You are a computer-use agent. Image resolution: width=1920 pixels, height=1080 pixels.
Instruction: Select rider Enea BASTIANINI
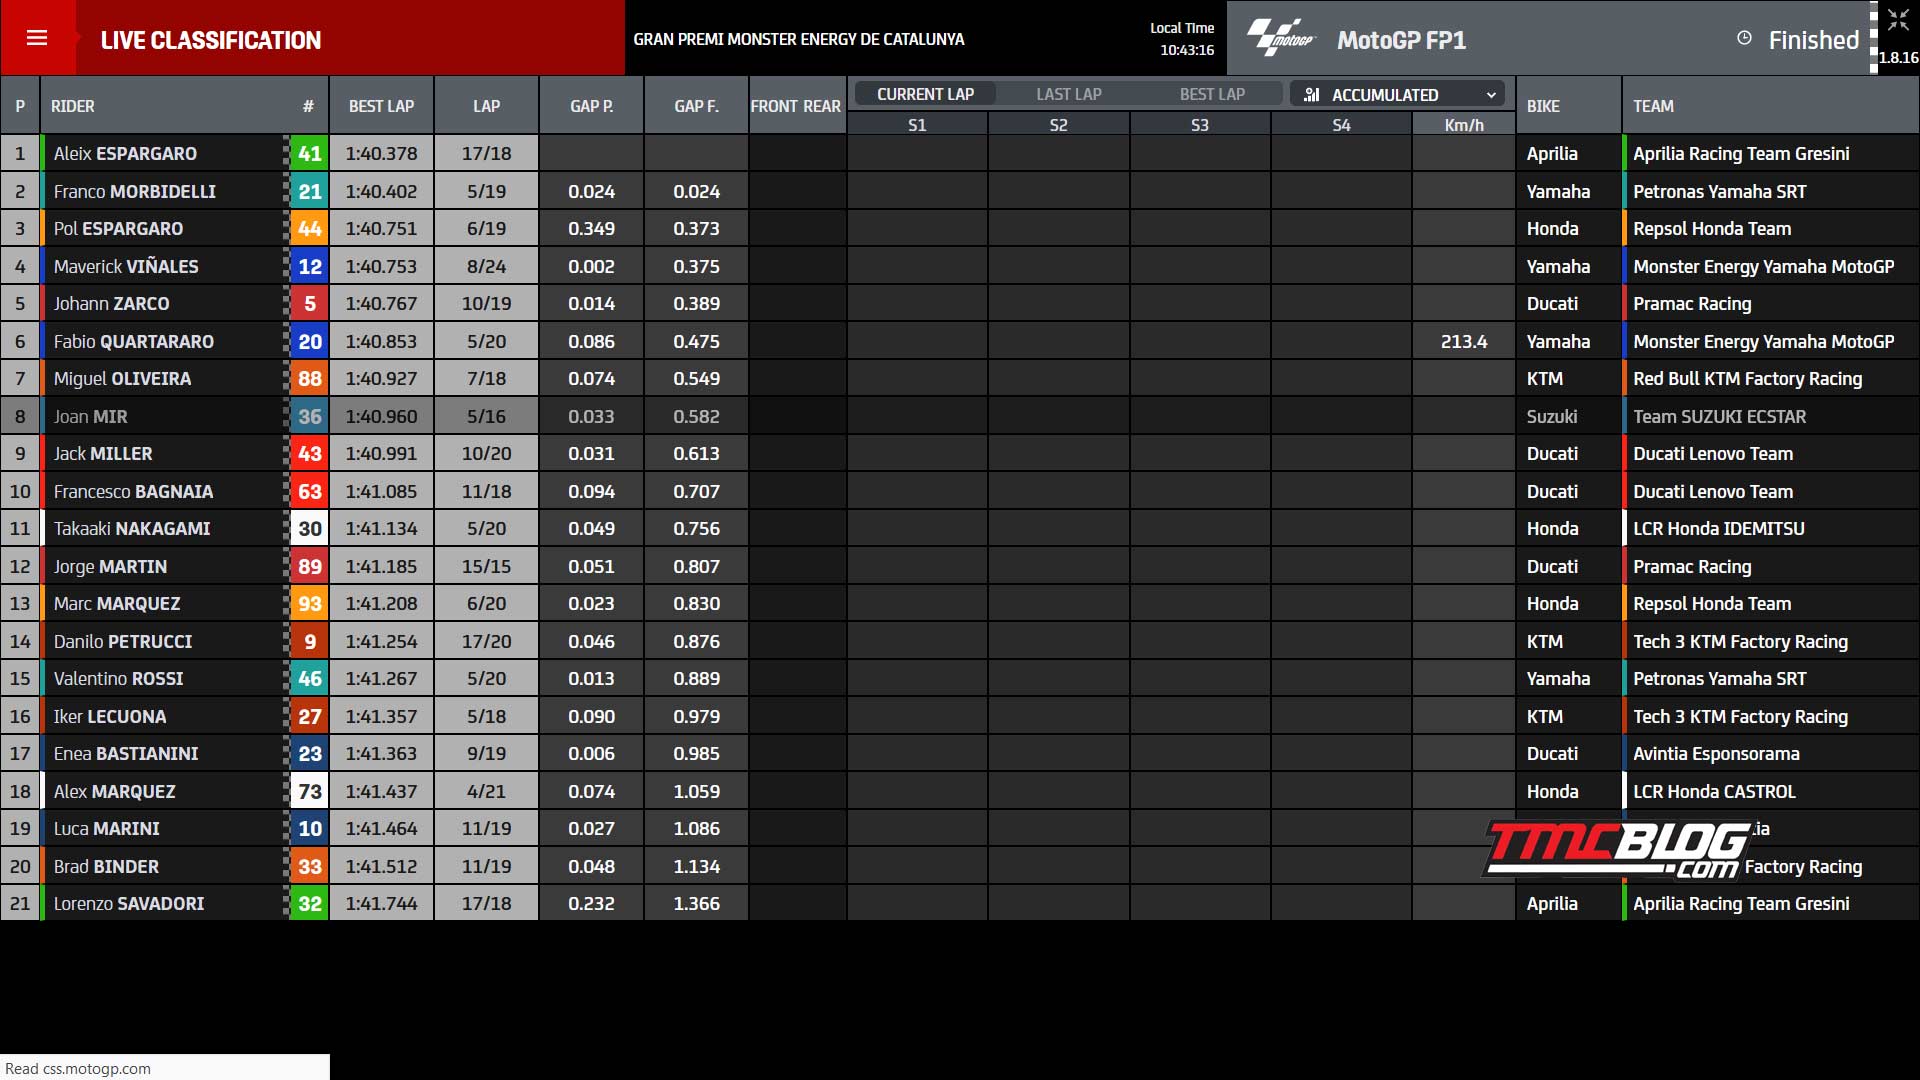[126, 754]
